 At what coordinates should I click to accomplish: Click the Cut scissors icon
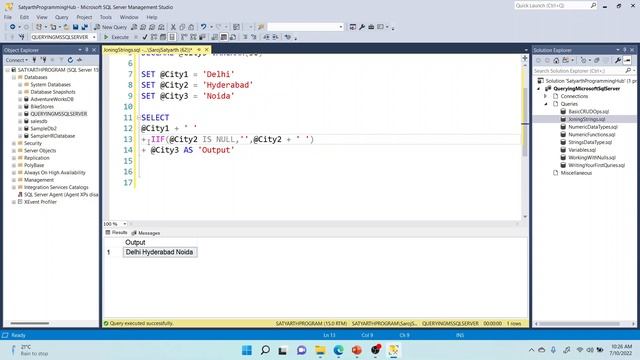(173, 27)
